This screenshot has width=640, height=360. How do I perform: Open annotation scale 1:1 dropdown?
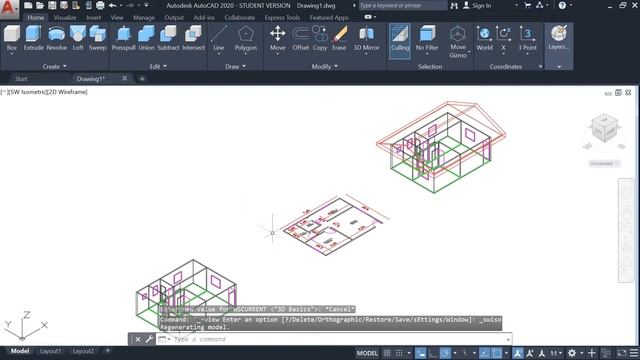(556, 353)
